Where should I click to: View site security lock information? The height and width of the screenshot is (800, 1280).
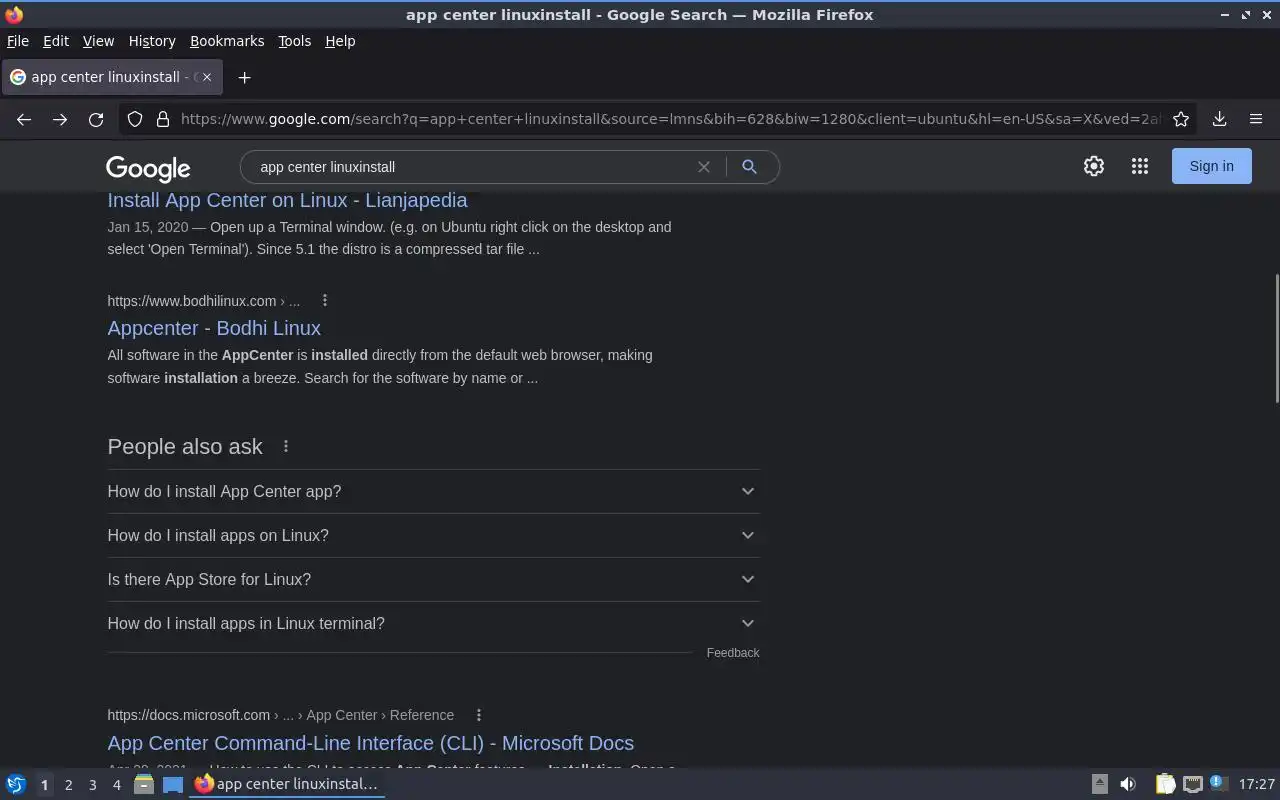[x=163, y=119]
